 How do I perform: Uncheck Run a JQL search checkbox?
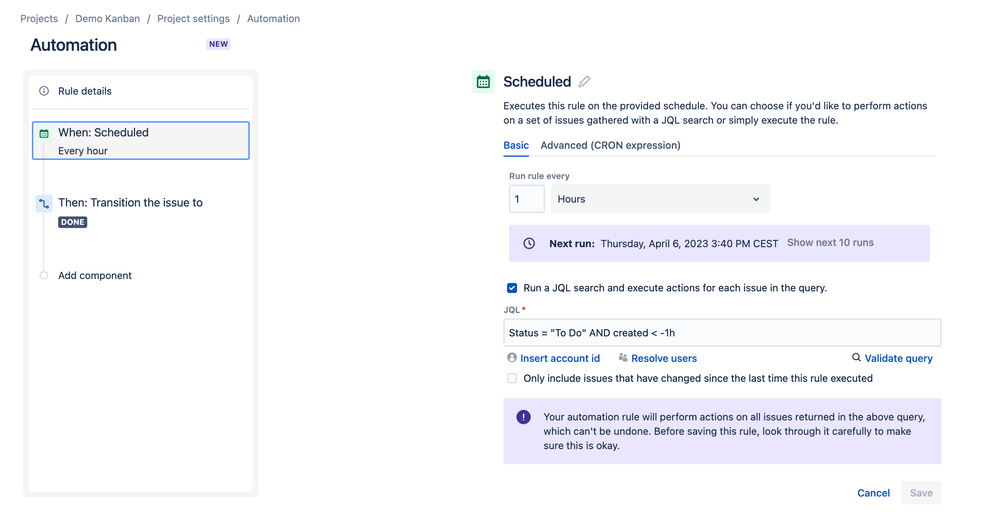pyautogui.click(x=512, y=288)
